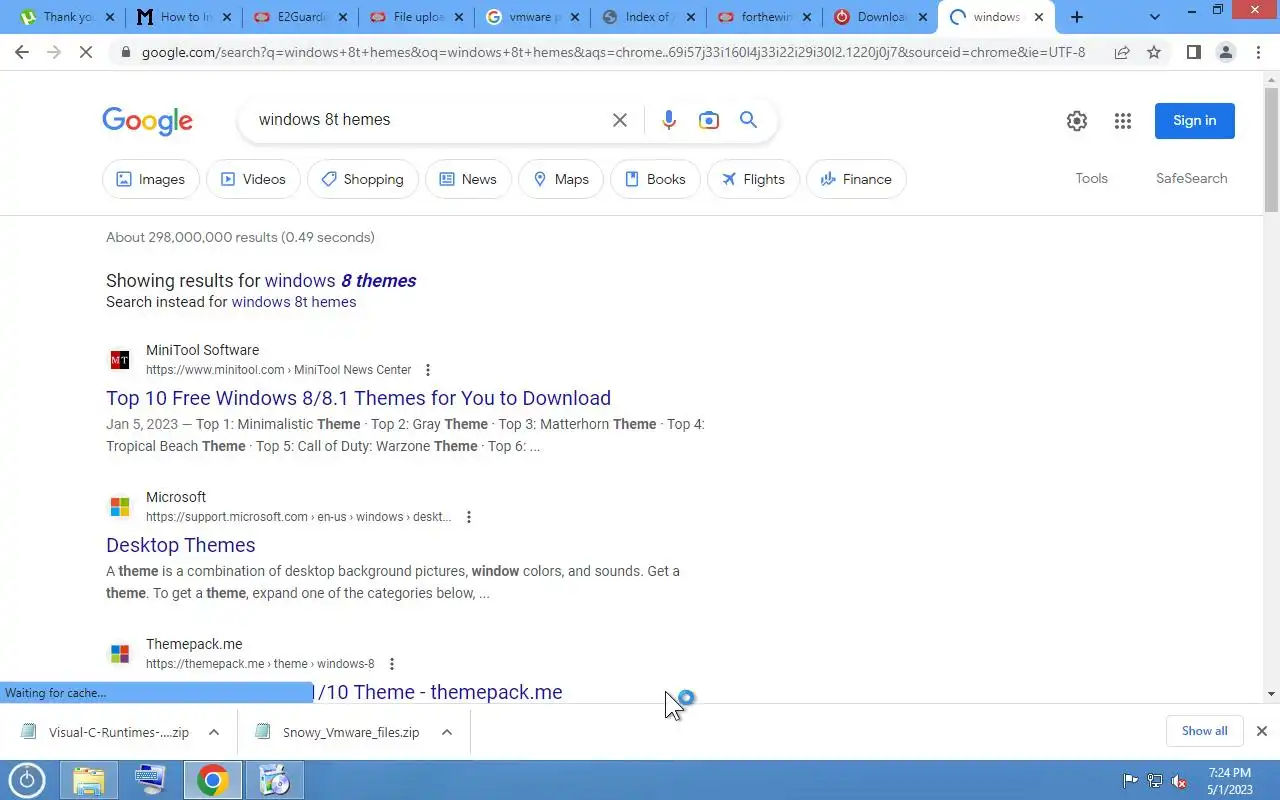Filter results by Images
The height and width of the screenshot is (800, 1280).
[x=151, y=179]
